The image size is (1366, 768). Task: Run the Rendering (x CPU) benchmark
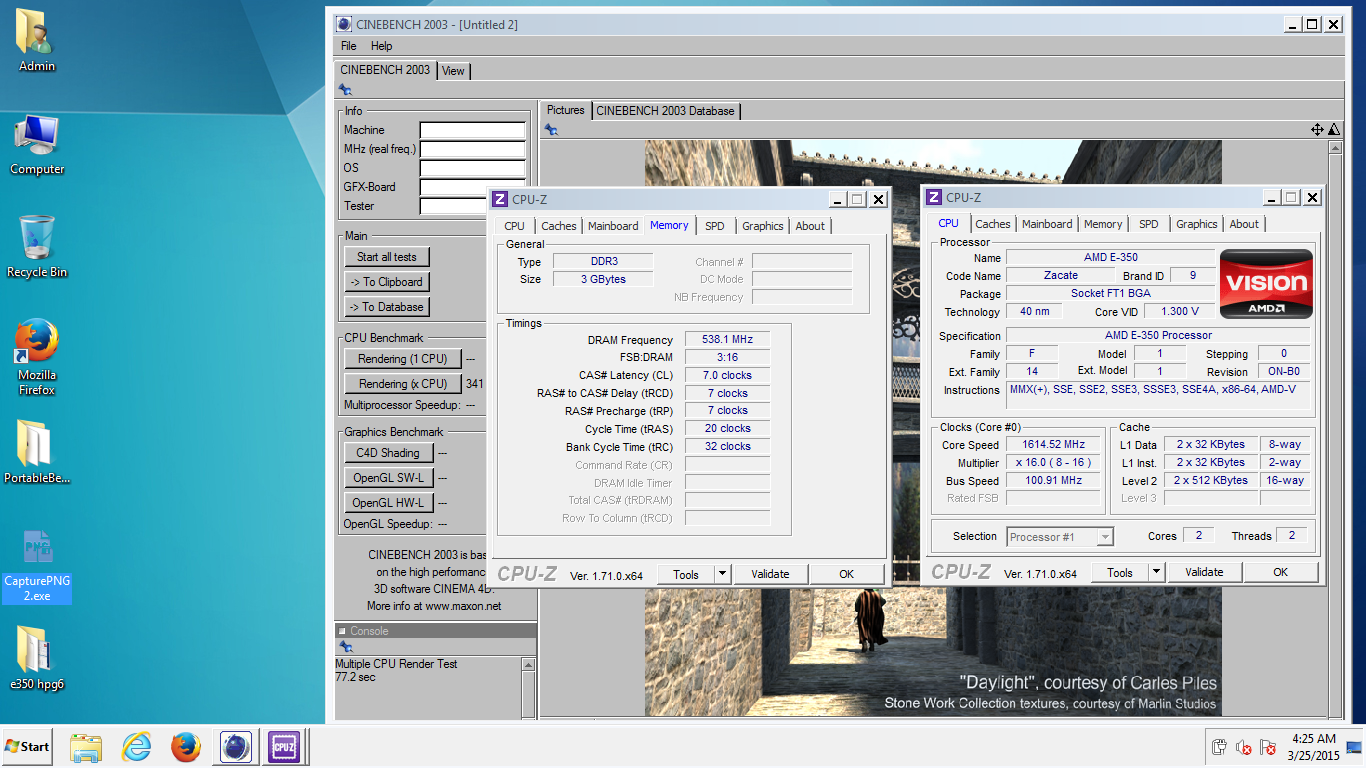pos(403,384)
